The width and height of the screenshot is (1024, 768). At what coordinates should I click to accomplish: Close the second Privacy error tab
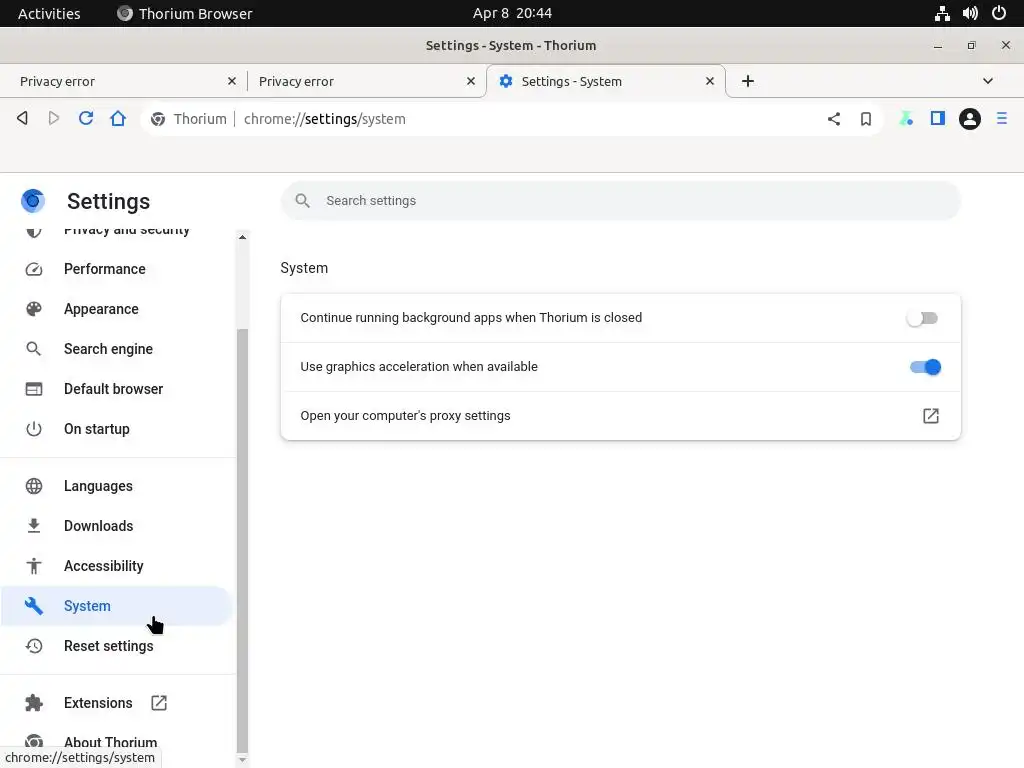click(x=471, y=81)
